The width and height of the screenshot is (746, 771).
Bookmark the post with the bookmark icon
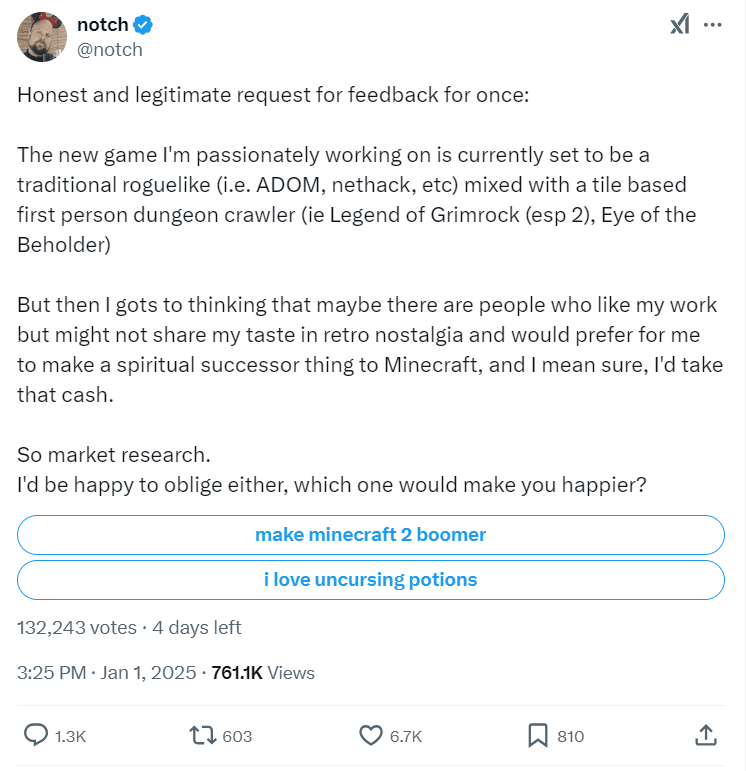[x=538, y=736]
